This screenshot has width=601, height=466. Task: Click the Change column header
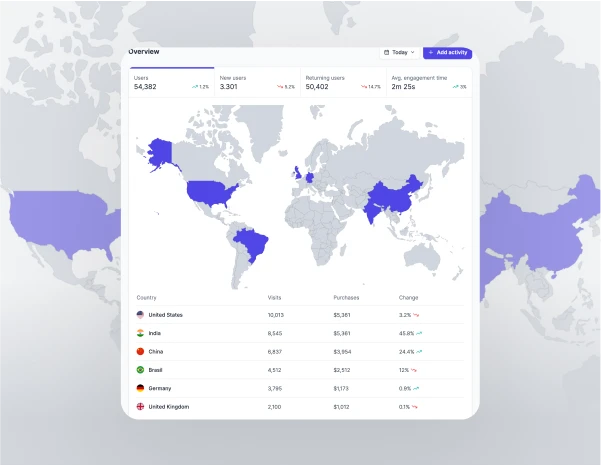point(408,297)
